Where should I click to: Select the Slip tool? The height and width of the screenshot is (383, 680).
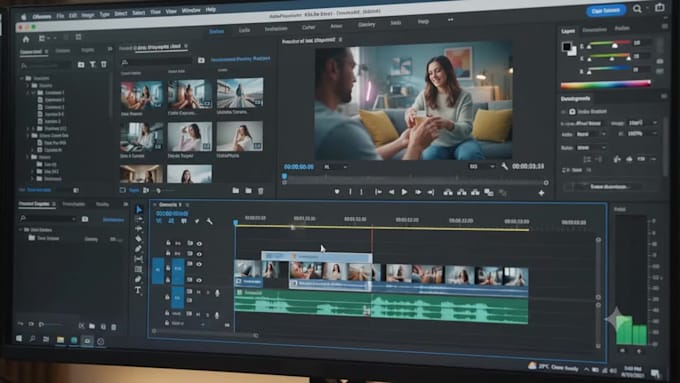click(139, 259)
